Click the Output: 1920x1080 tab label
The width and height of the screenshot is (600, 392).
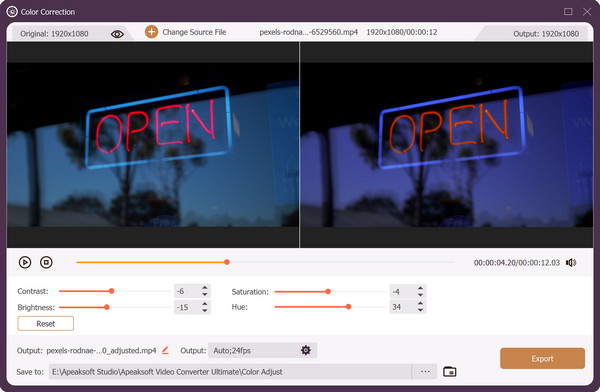pos(546,34)
